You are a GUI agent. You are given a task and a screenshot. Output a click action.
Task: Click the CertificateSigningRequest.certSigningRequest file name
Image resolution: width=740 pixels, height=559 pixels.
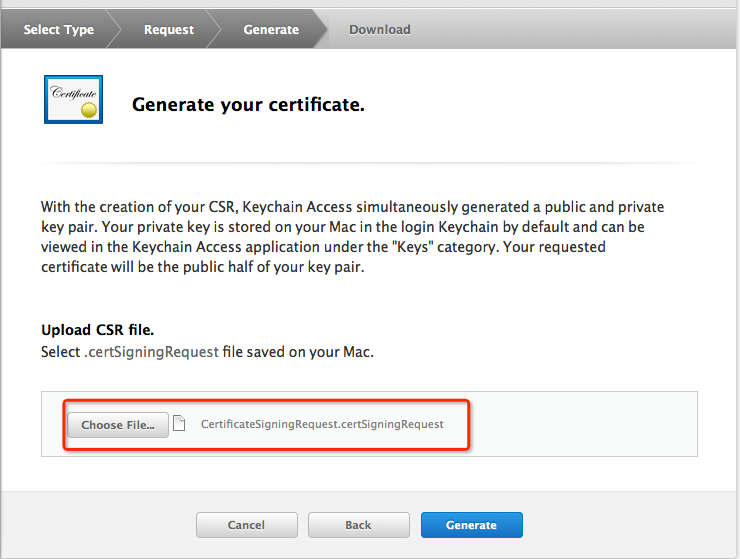tap(321, 424)
